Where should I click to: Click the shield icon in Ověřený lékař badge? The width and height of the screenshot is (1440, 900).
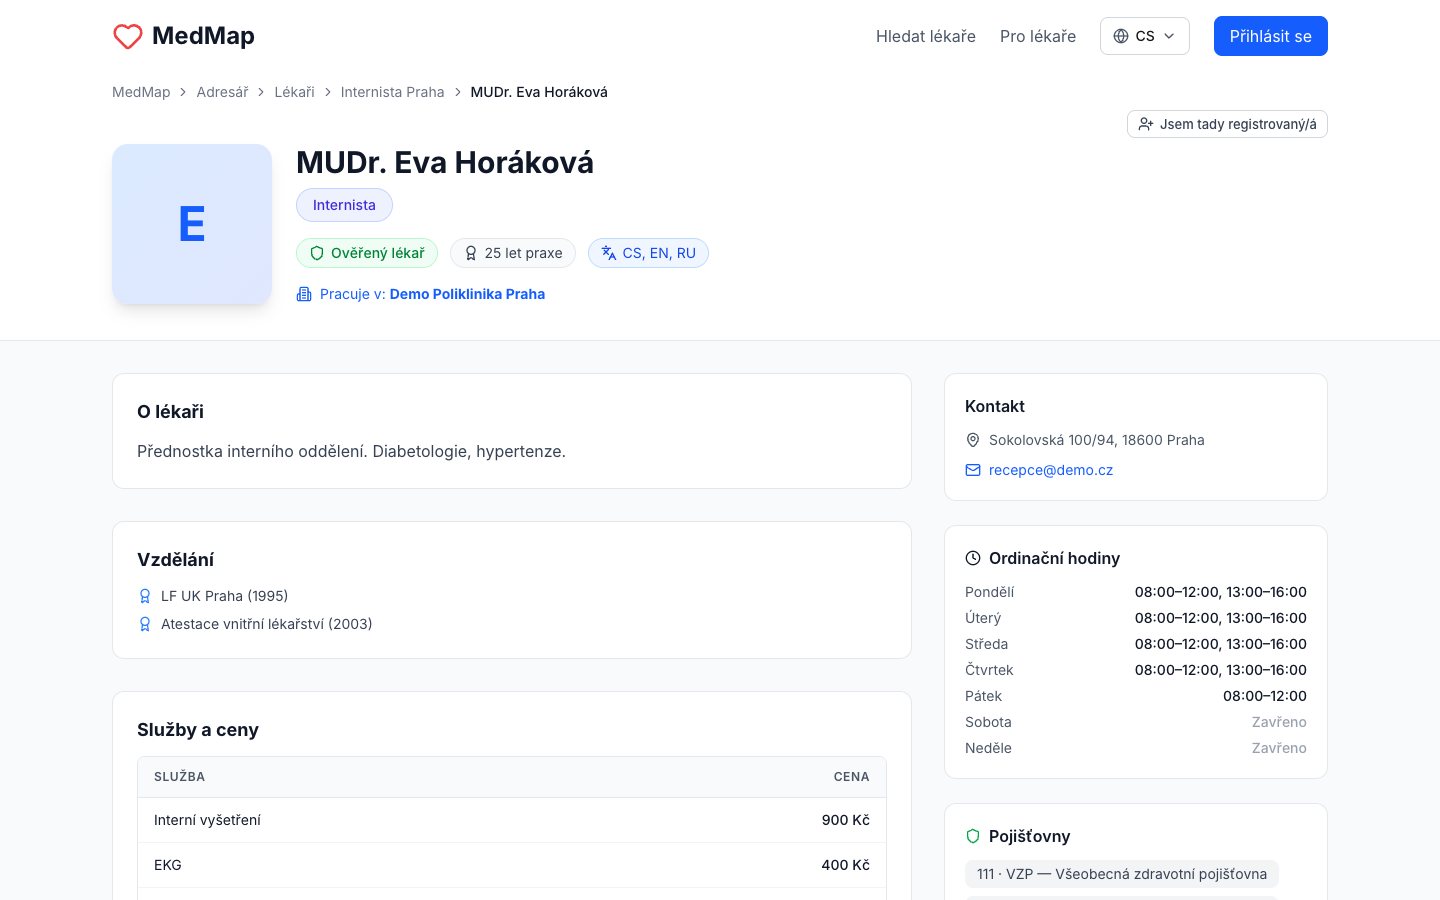point(317,253)
